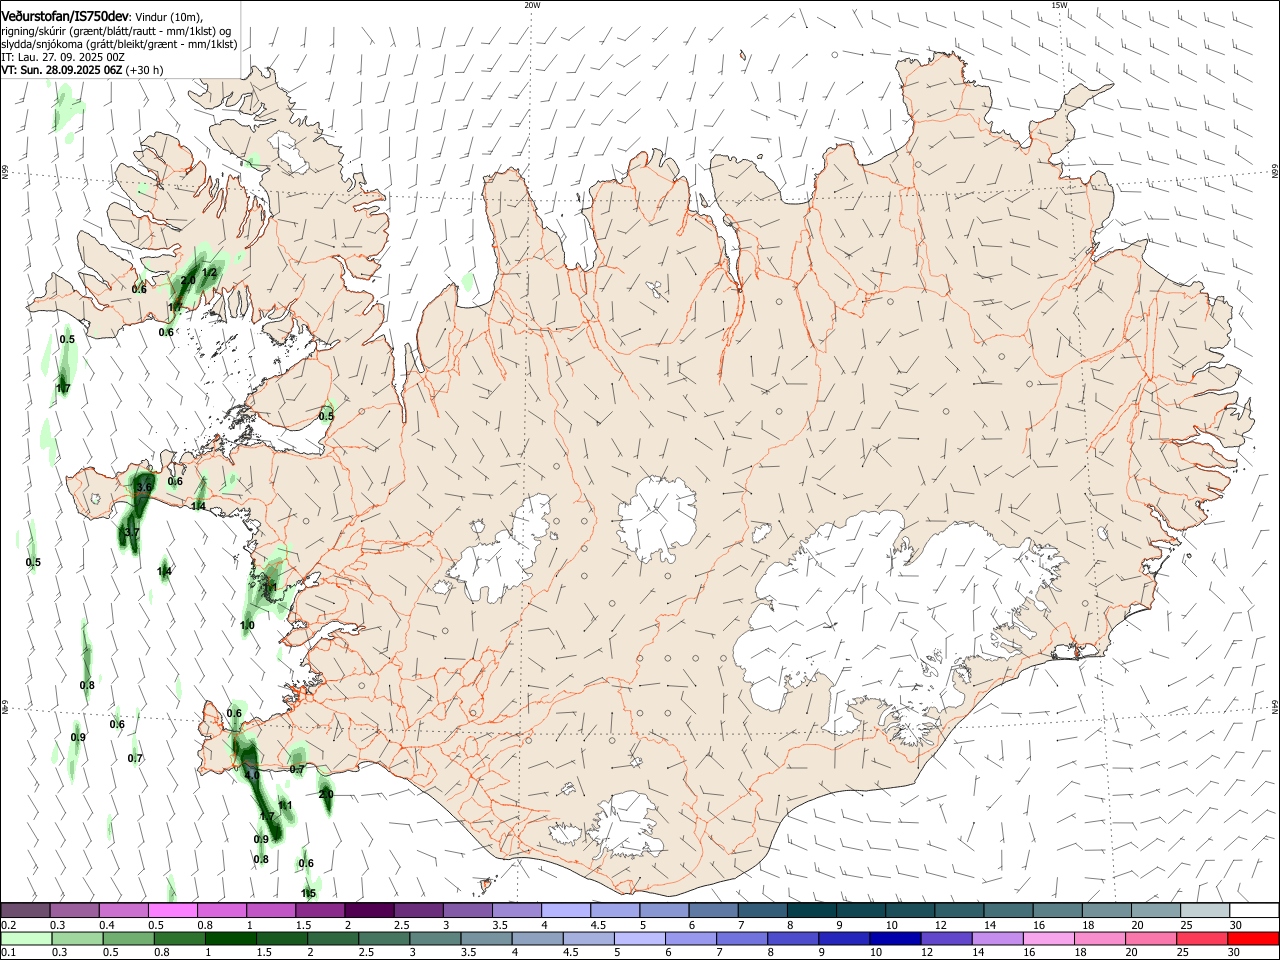Click the 'VT: Sun. 28.09.2025 06Z (+30 h)' line
The height and width of the screenshot is (960, 1280).
pos(82,70)
